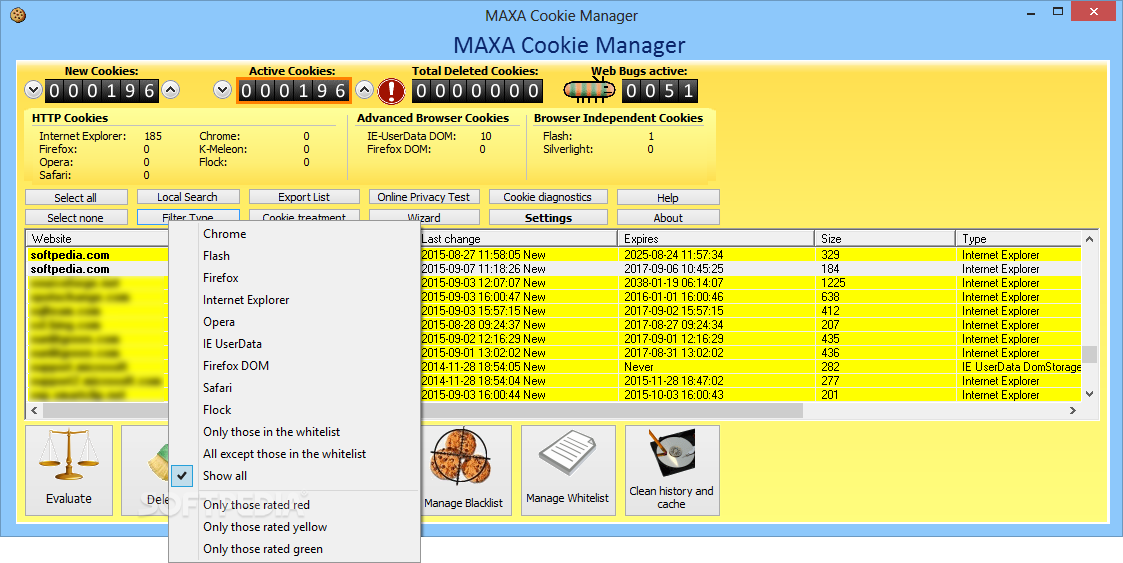The image size is (1123, 563).
Task: Select IE UserData filter entry
Action: tap(294, 344)
